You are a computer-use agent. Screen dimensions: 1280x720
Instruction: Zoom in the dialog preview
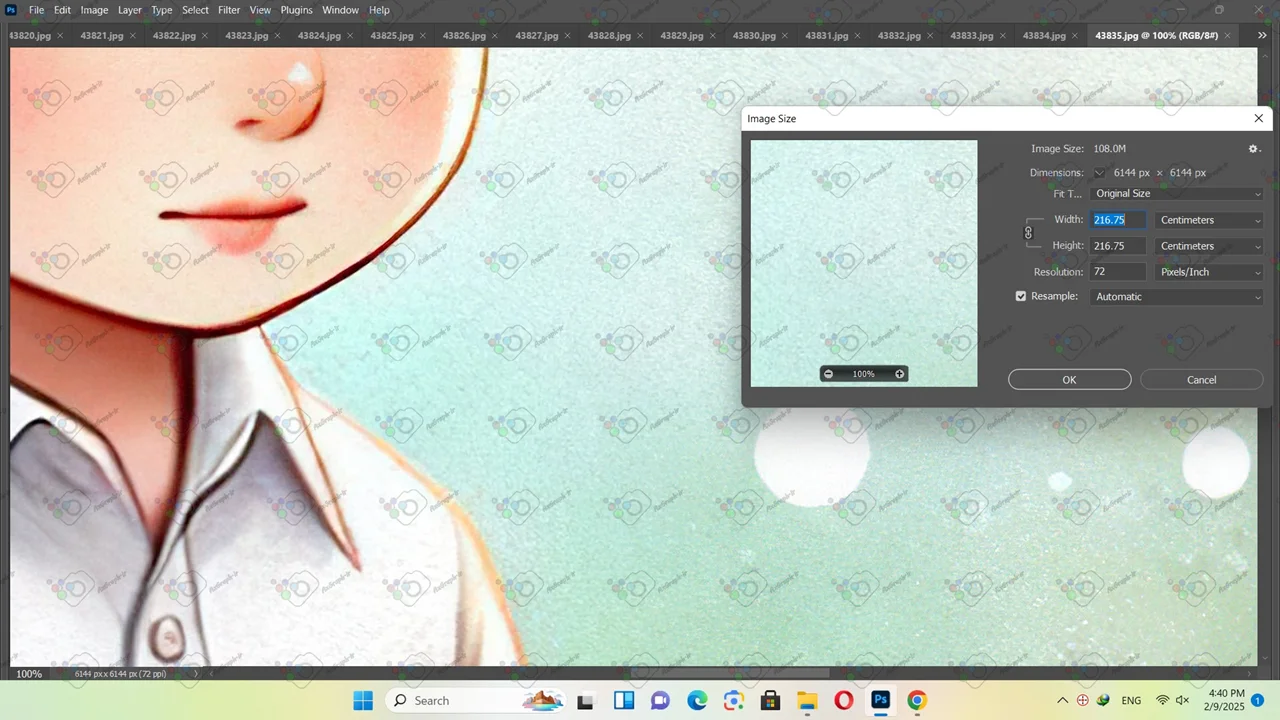tap(899, 374)
